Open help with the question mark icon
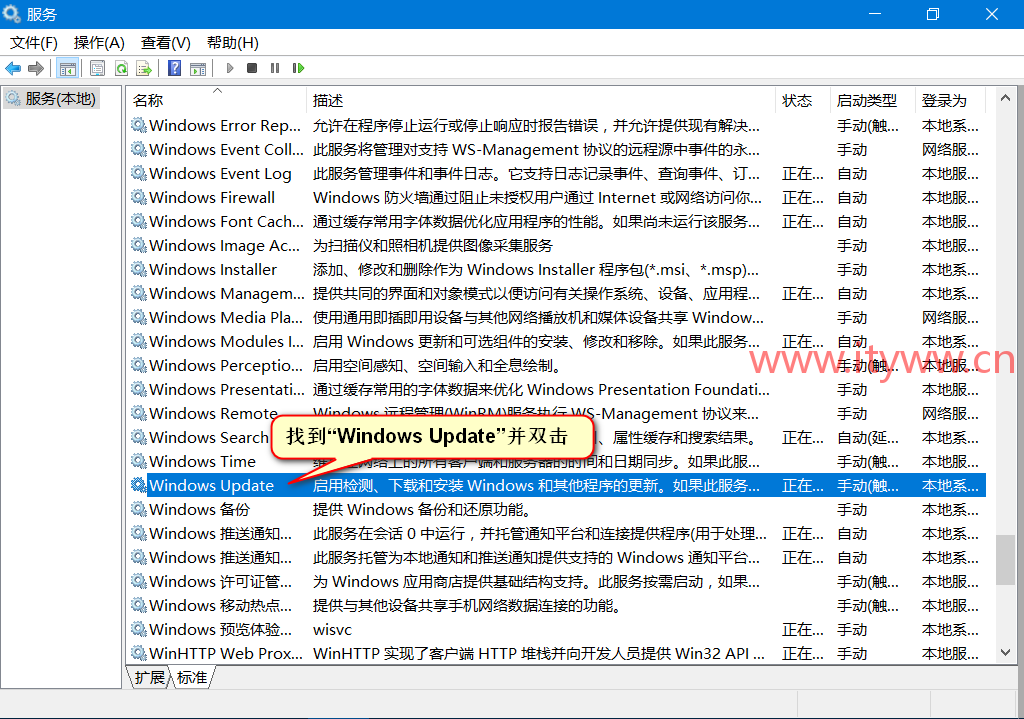The width and height of the screenshot is (1024, 719). pos(174,68)
